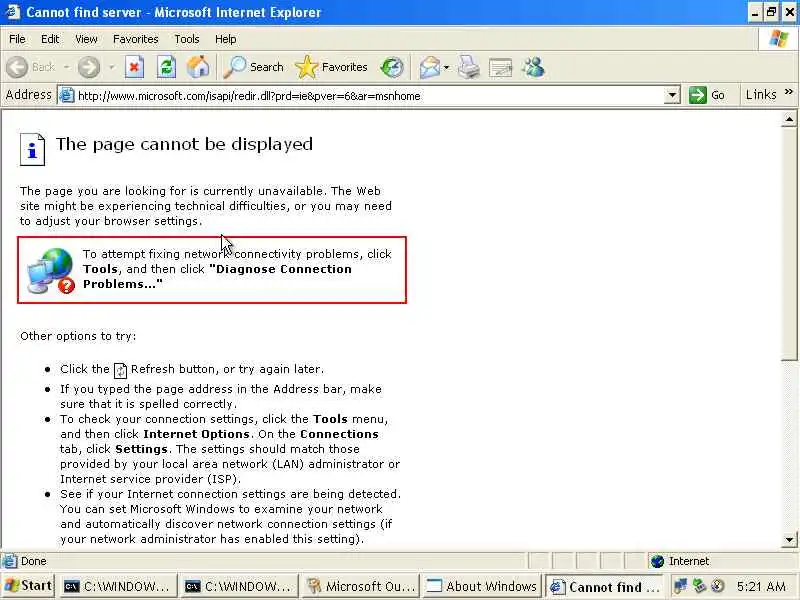This screenshot has height=600, width=800.
Task: Click the third tray icon beside the clock
Action: (717, 586)
